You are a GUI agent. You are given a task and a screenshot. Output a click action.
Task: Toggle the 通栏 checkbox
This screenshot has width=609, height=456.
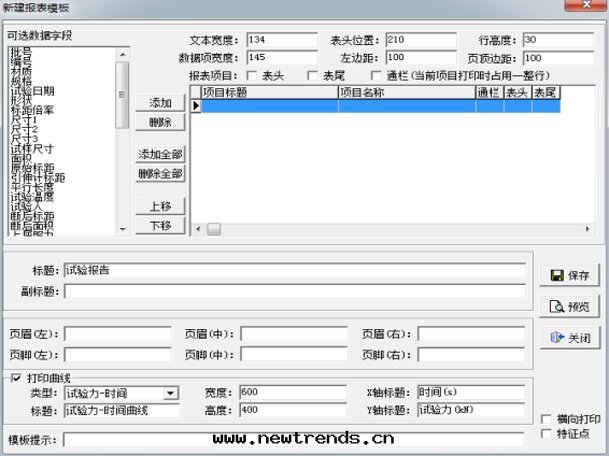tap(377, 75)
